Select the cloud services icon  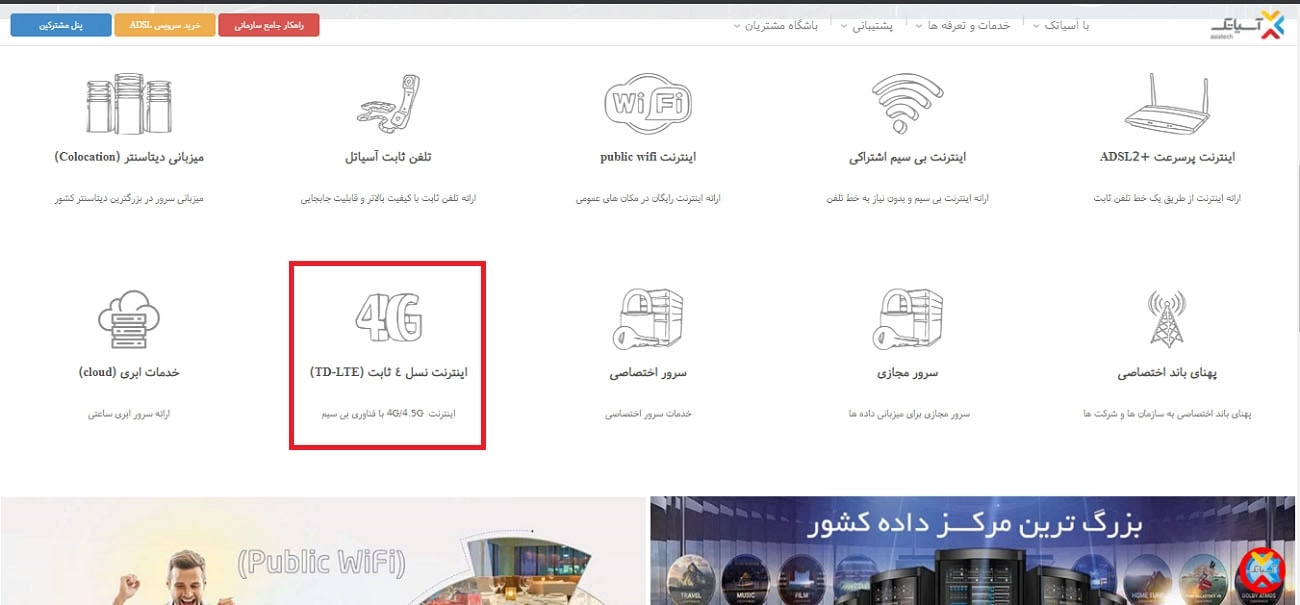[x=130, y=320]
